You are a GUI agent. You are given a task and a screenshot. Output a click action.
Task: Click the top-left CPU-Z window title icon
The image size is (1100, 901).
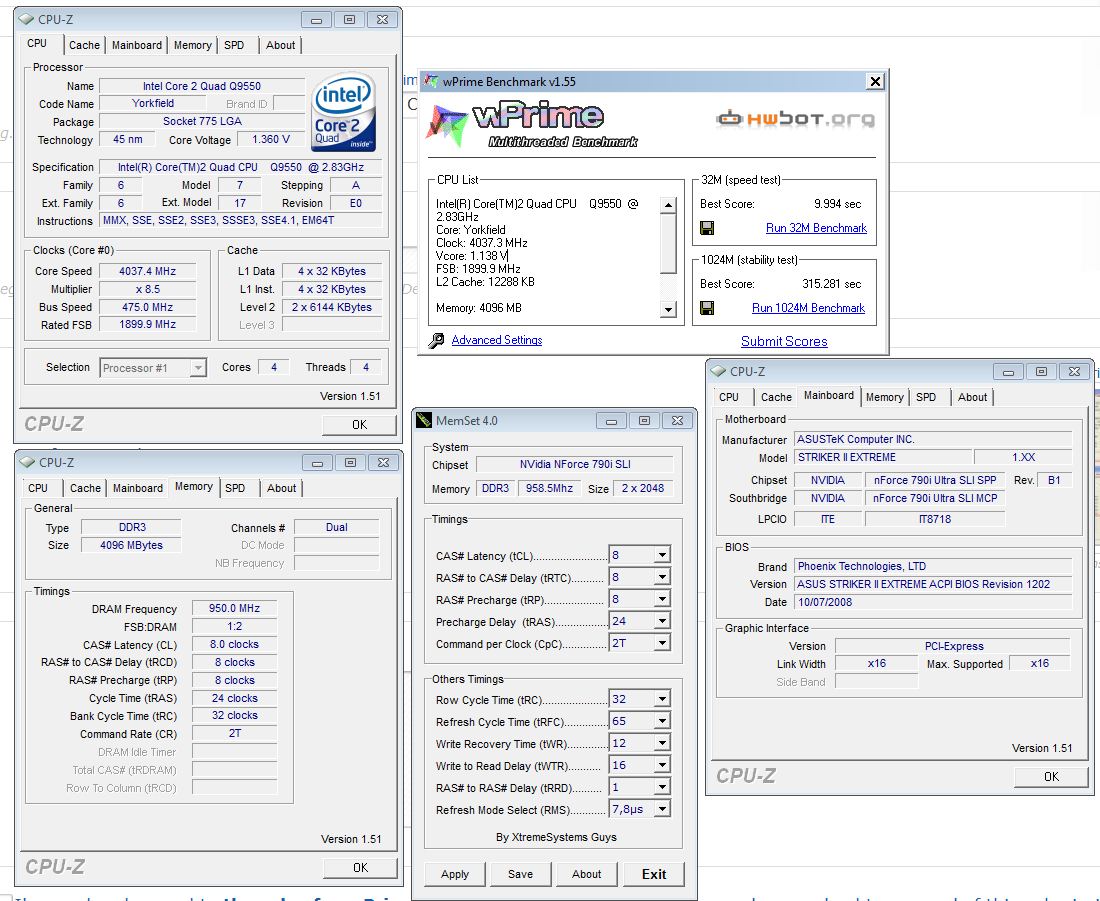click(27, 20)
